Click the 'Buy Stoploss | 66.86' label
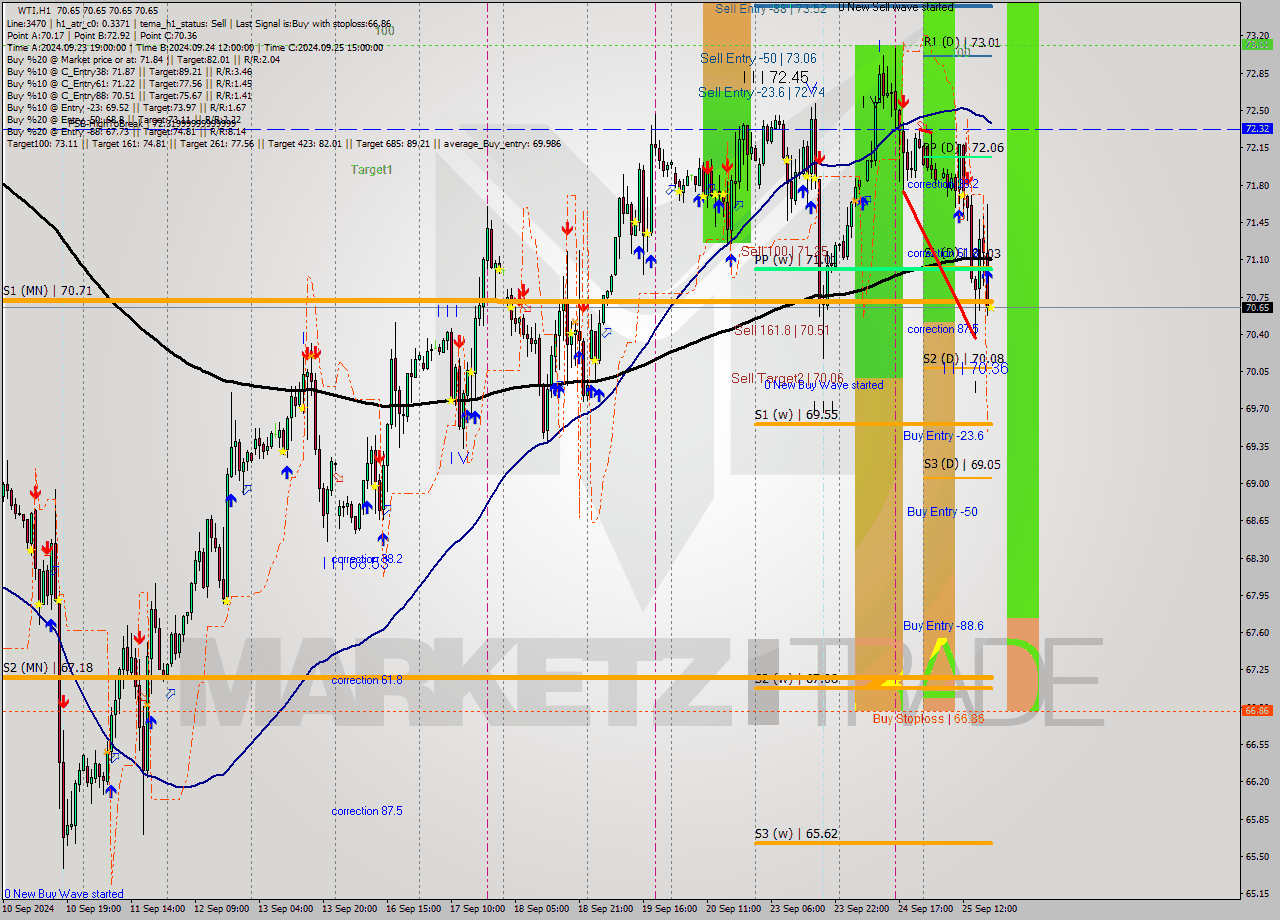This screenshot has width=1280, height=920. pos(928,718)
